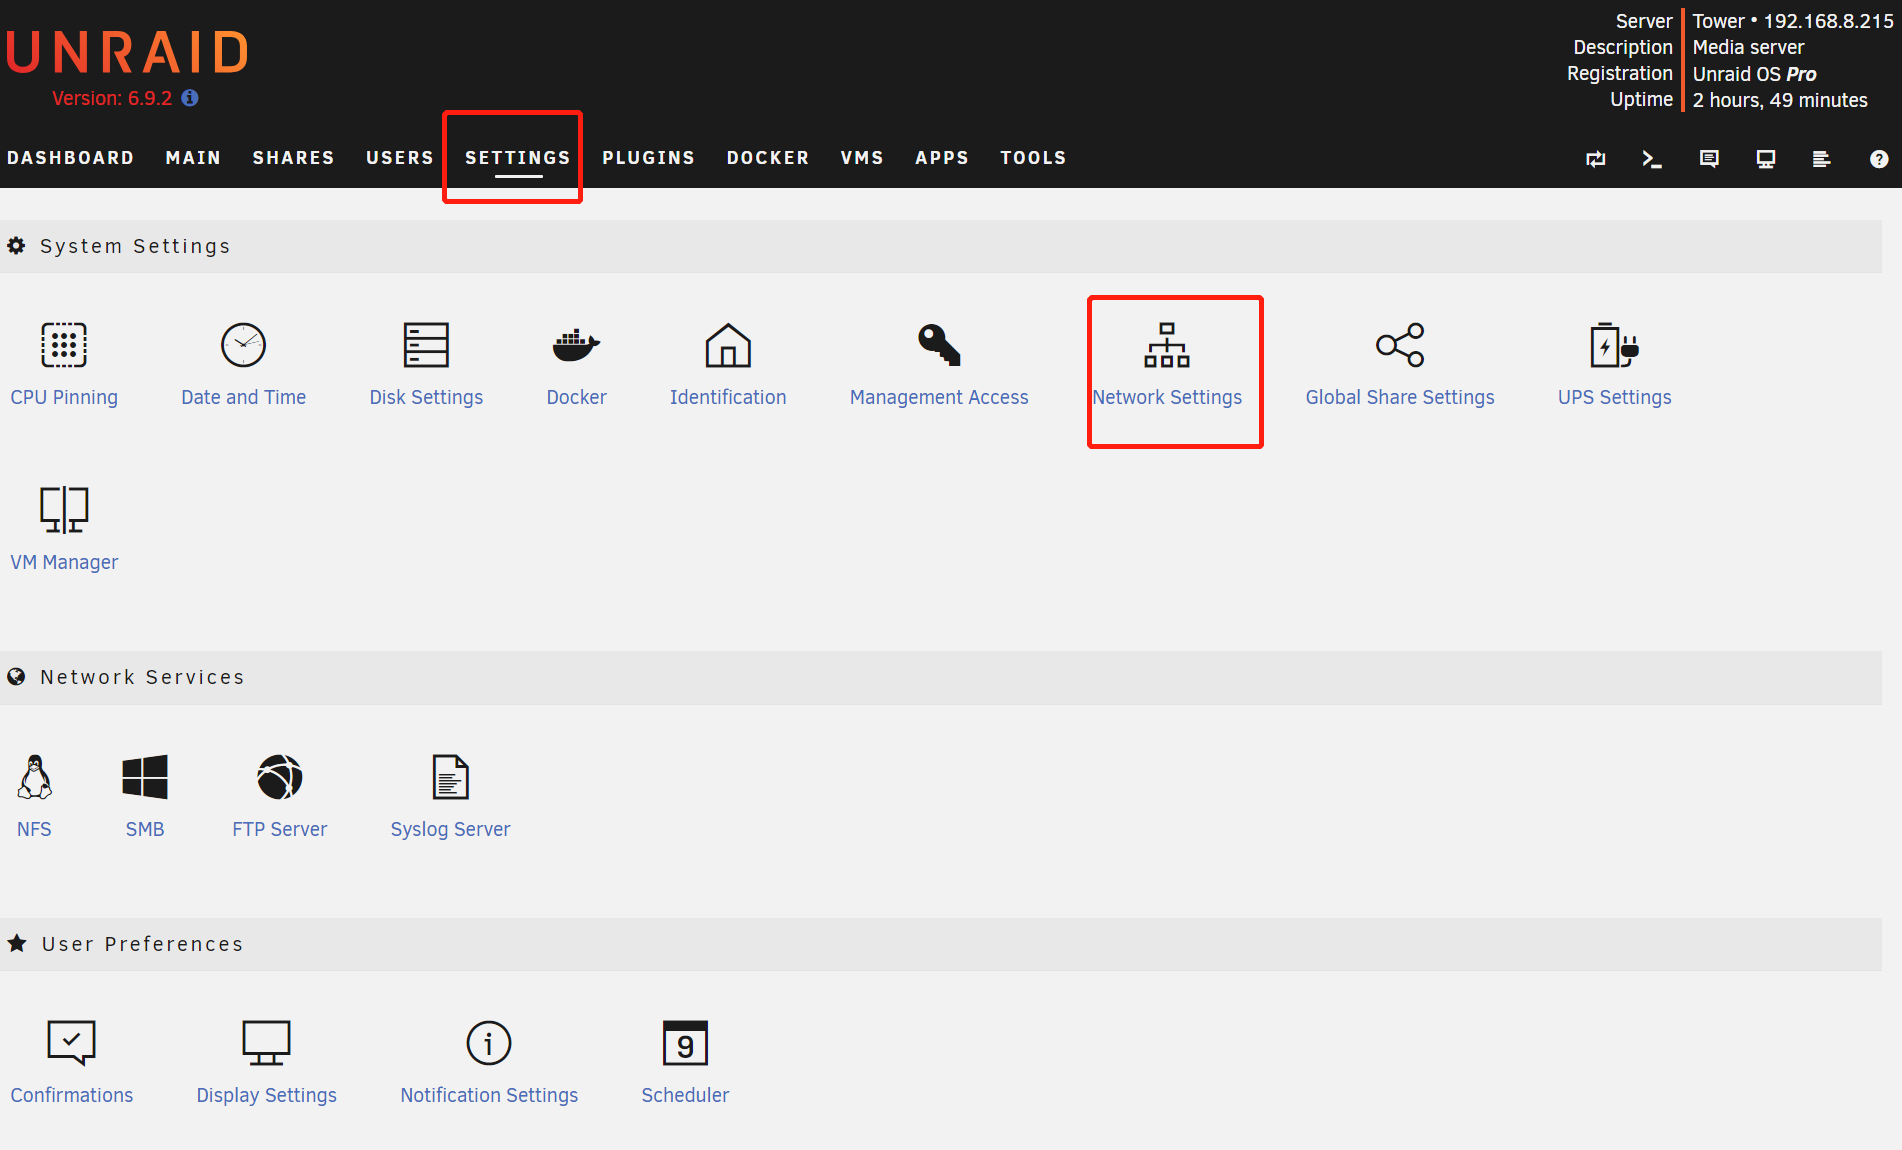Go to the Dashboard tab
This screenshot has height=1150, width=1902.
tap(70, 158)
